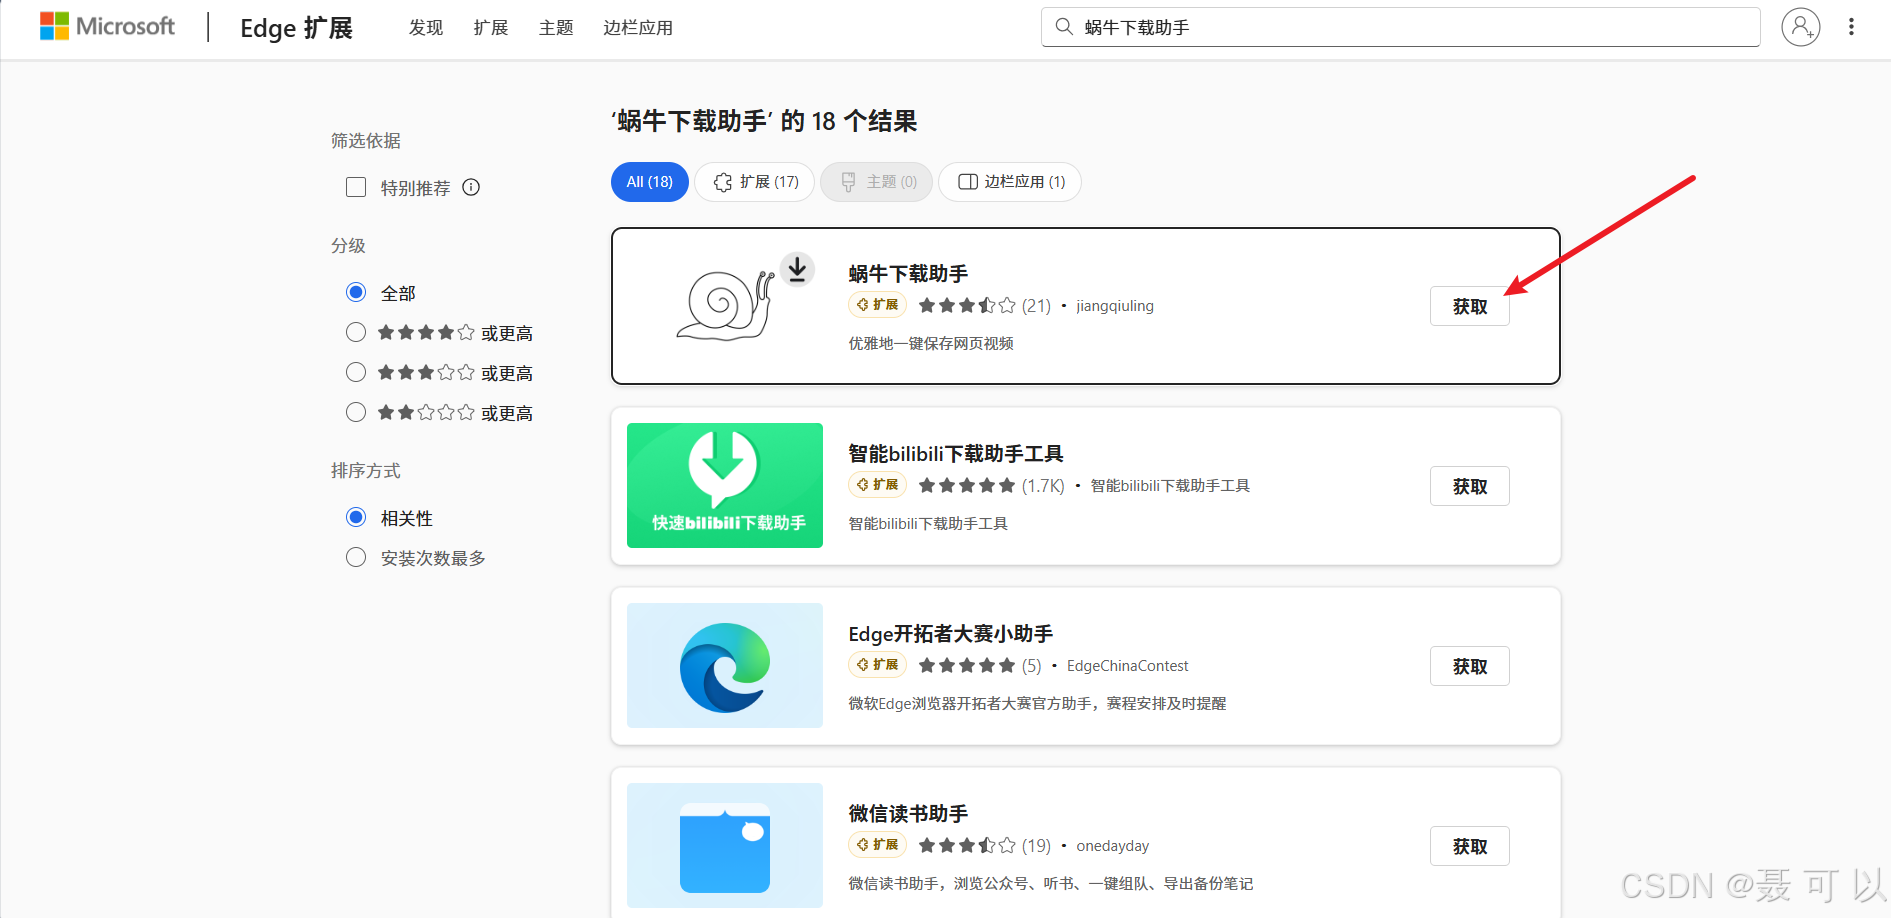Open the Edge开拓者大赛小助手 title link
The width and height of the screenshot is (1891, 918).
point(951,633)
